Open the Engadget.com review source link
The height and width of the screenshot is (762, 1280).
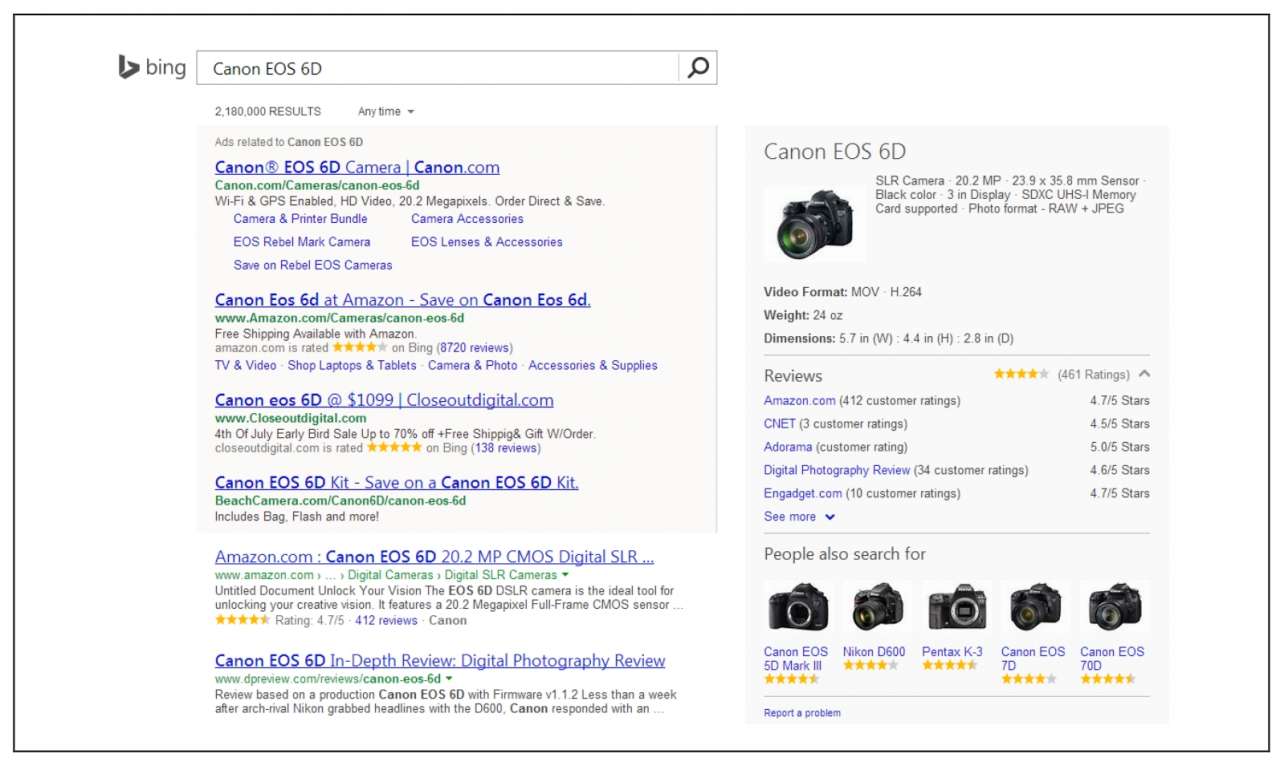pos(803,493)
